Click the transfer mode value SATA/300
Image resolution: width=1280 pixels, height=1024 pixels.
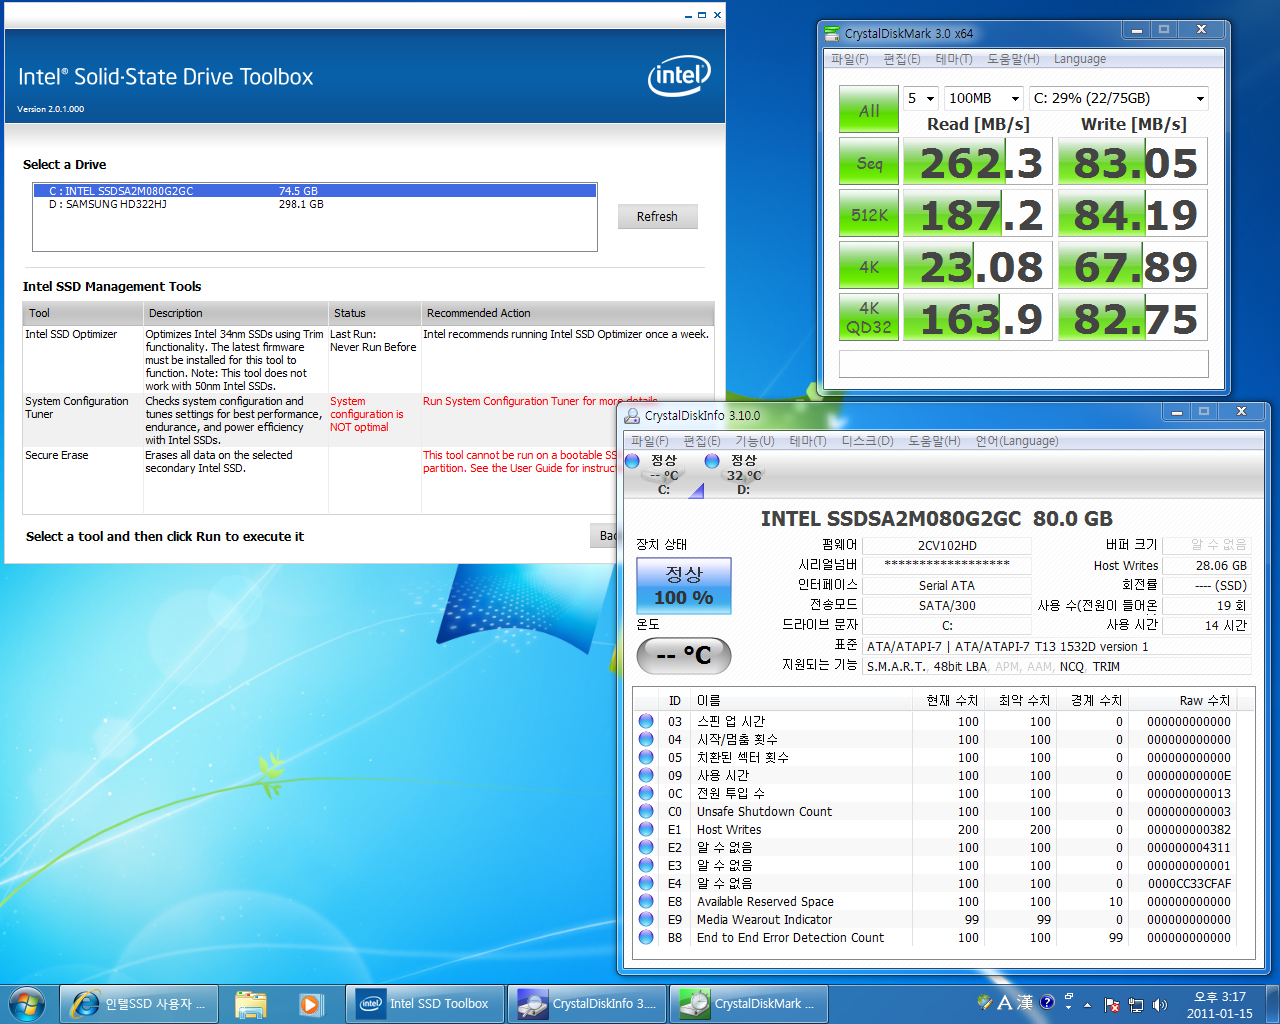coord(946,605)
